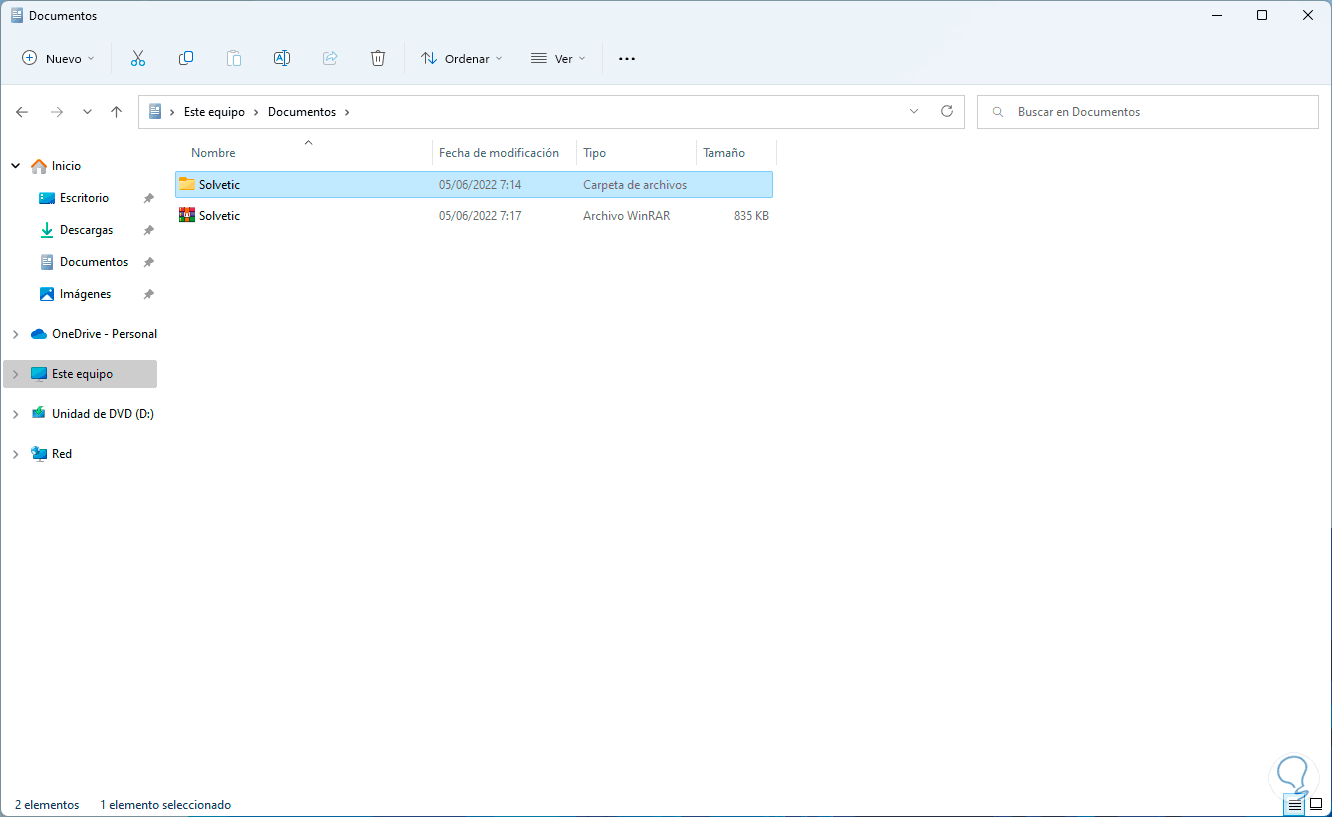Open the Ordenar sorting dropdown
1332x817 pixels.
(462, 58)
